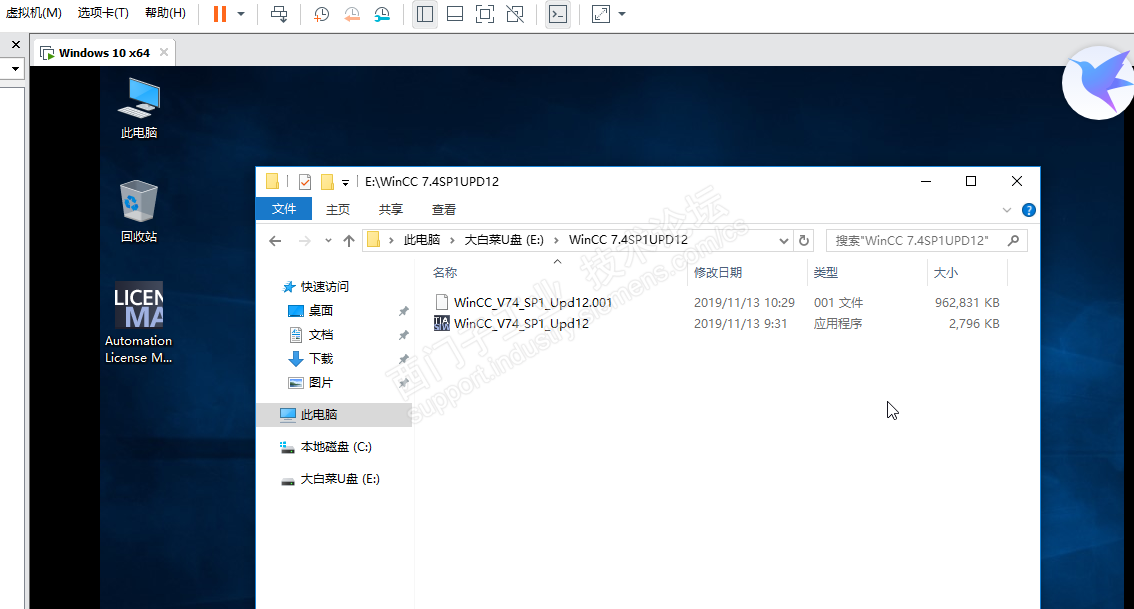Open the 共享 ribbon tab
The width and height of the screenshot is (1134, 609).
pos(391,210)
